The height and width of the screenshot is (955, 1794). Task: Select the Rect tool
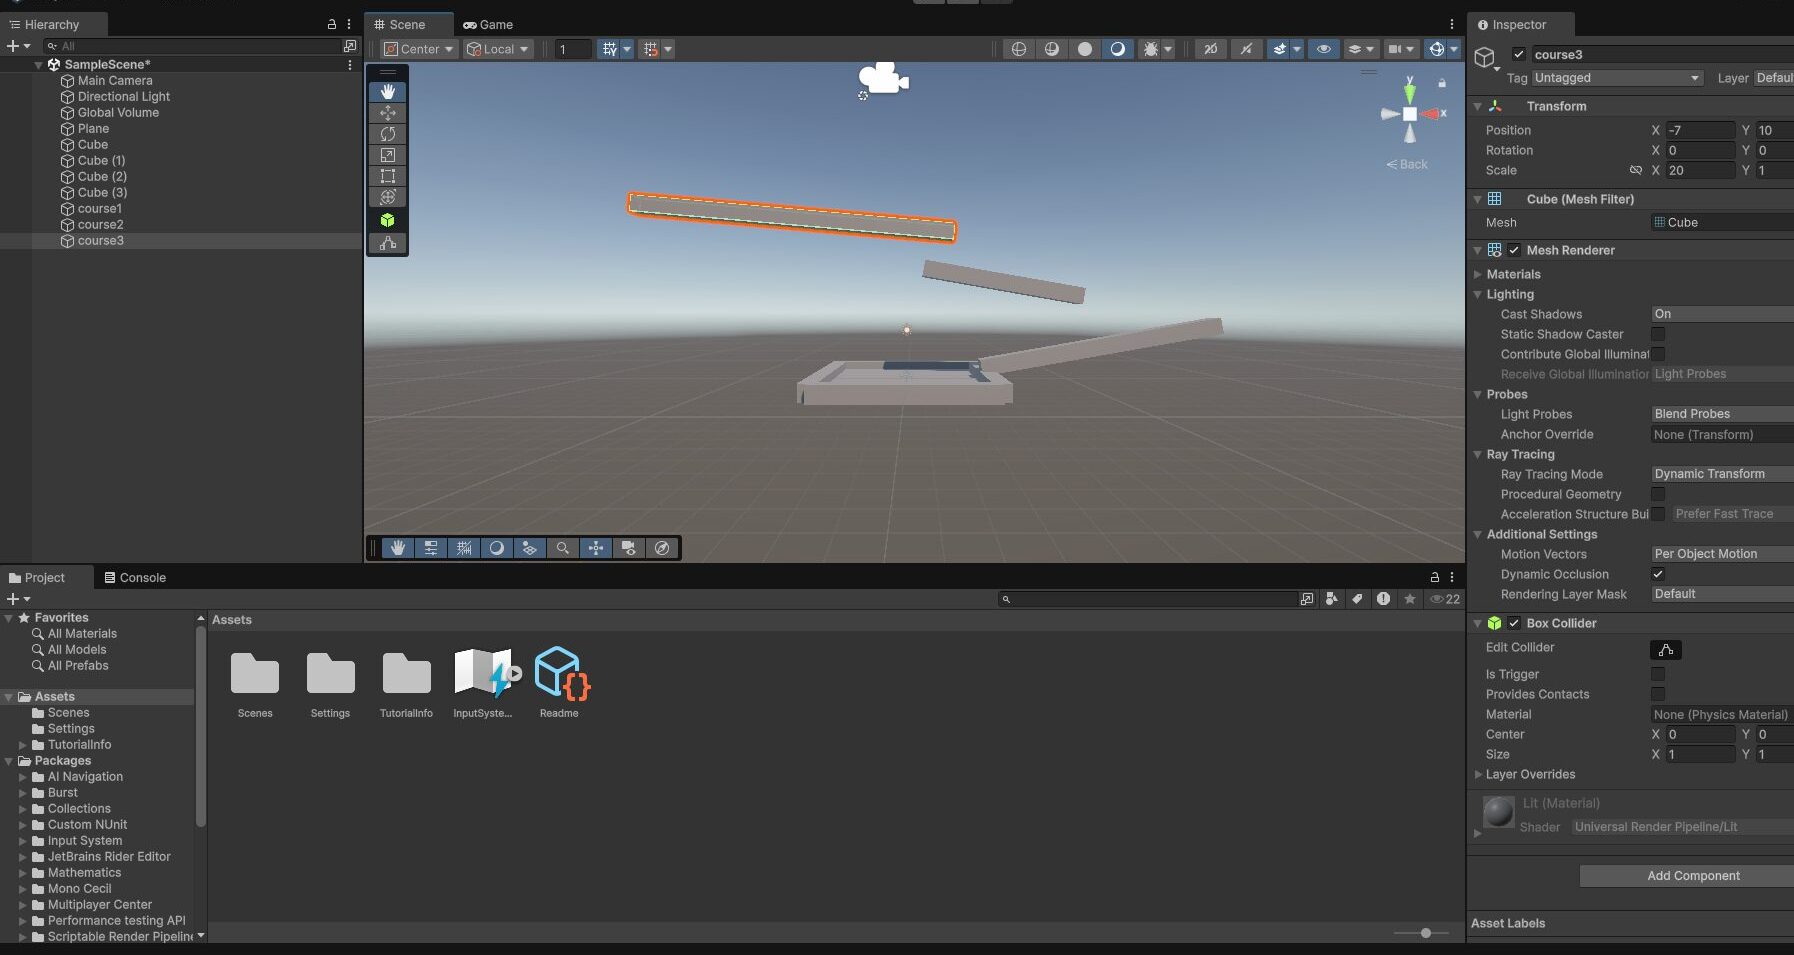click(x=388, y=176)
